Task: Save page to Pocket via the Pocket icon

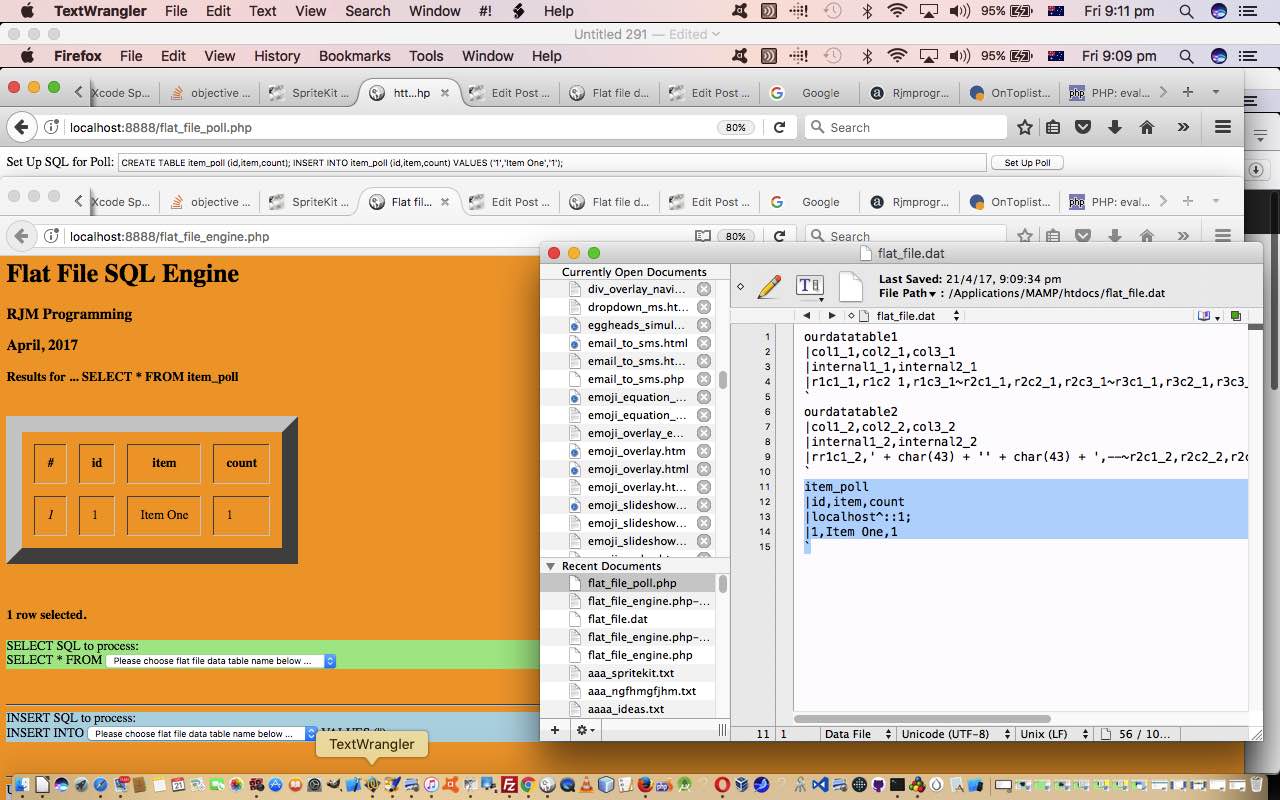Action: tap(1083, 128)
